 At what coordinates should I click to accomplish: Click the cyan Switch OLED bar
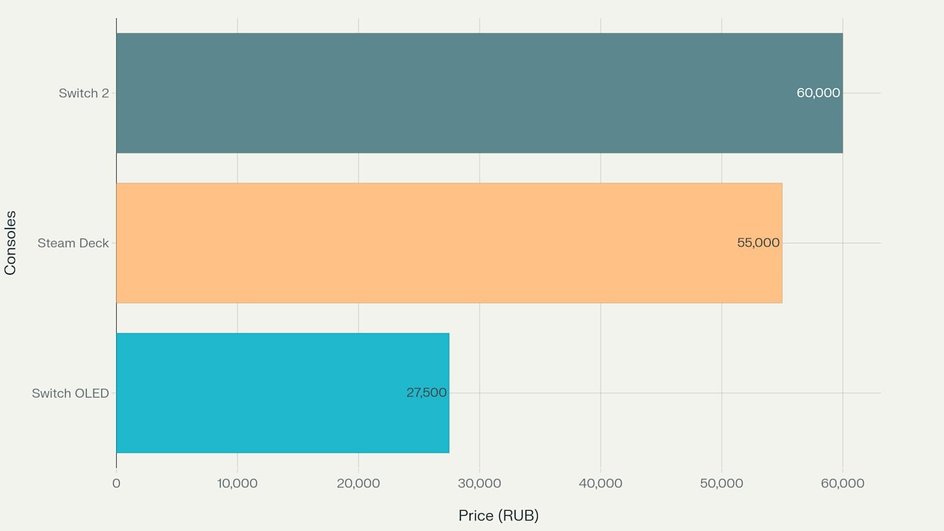(282, 393)
